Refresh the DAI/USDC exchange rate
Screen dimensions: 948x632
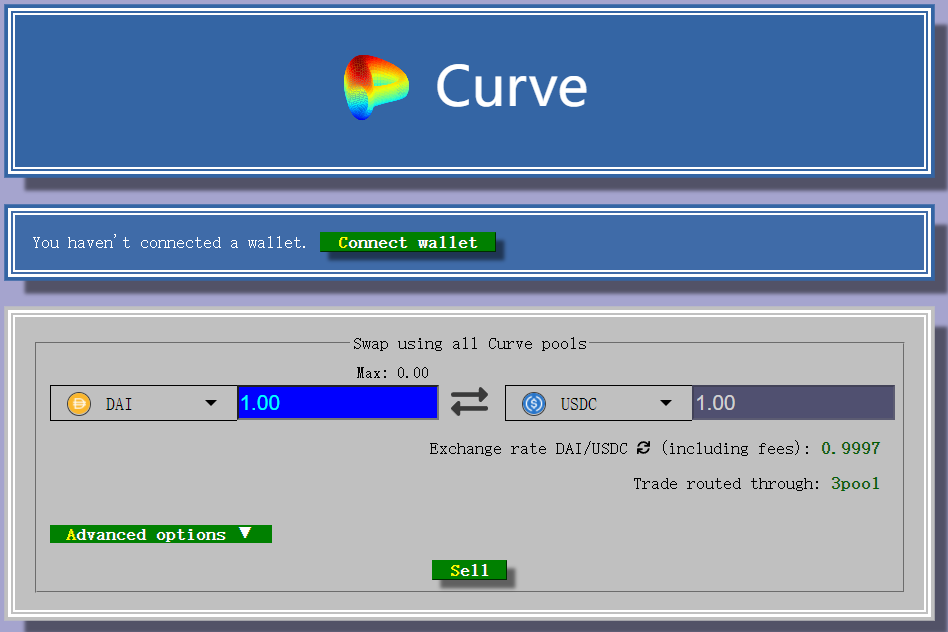pos(643,448)
